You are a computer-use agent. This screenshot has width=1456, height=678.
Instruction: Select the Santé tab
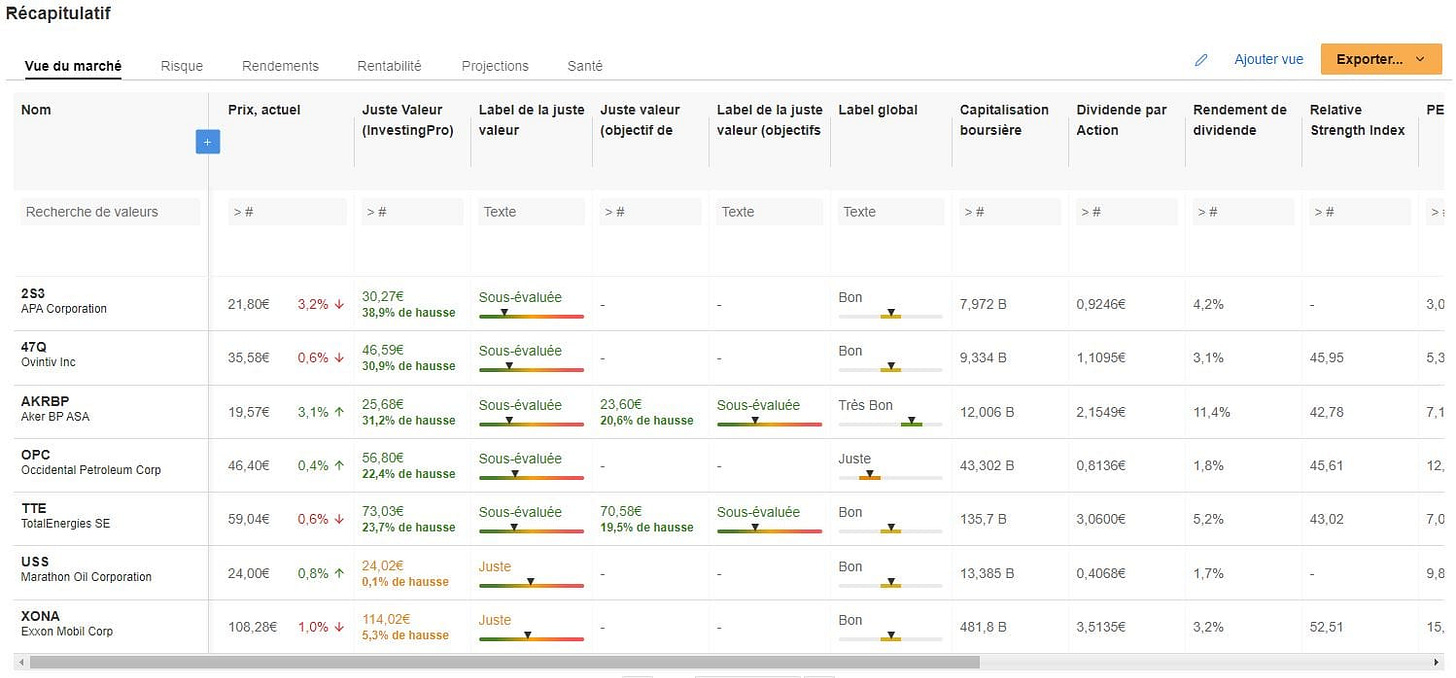click(x=585, y=66)
